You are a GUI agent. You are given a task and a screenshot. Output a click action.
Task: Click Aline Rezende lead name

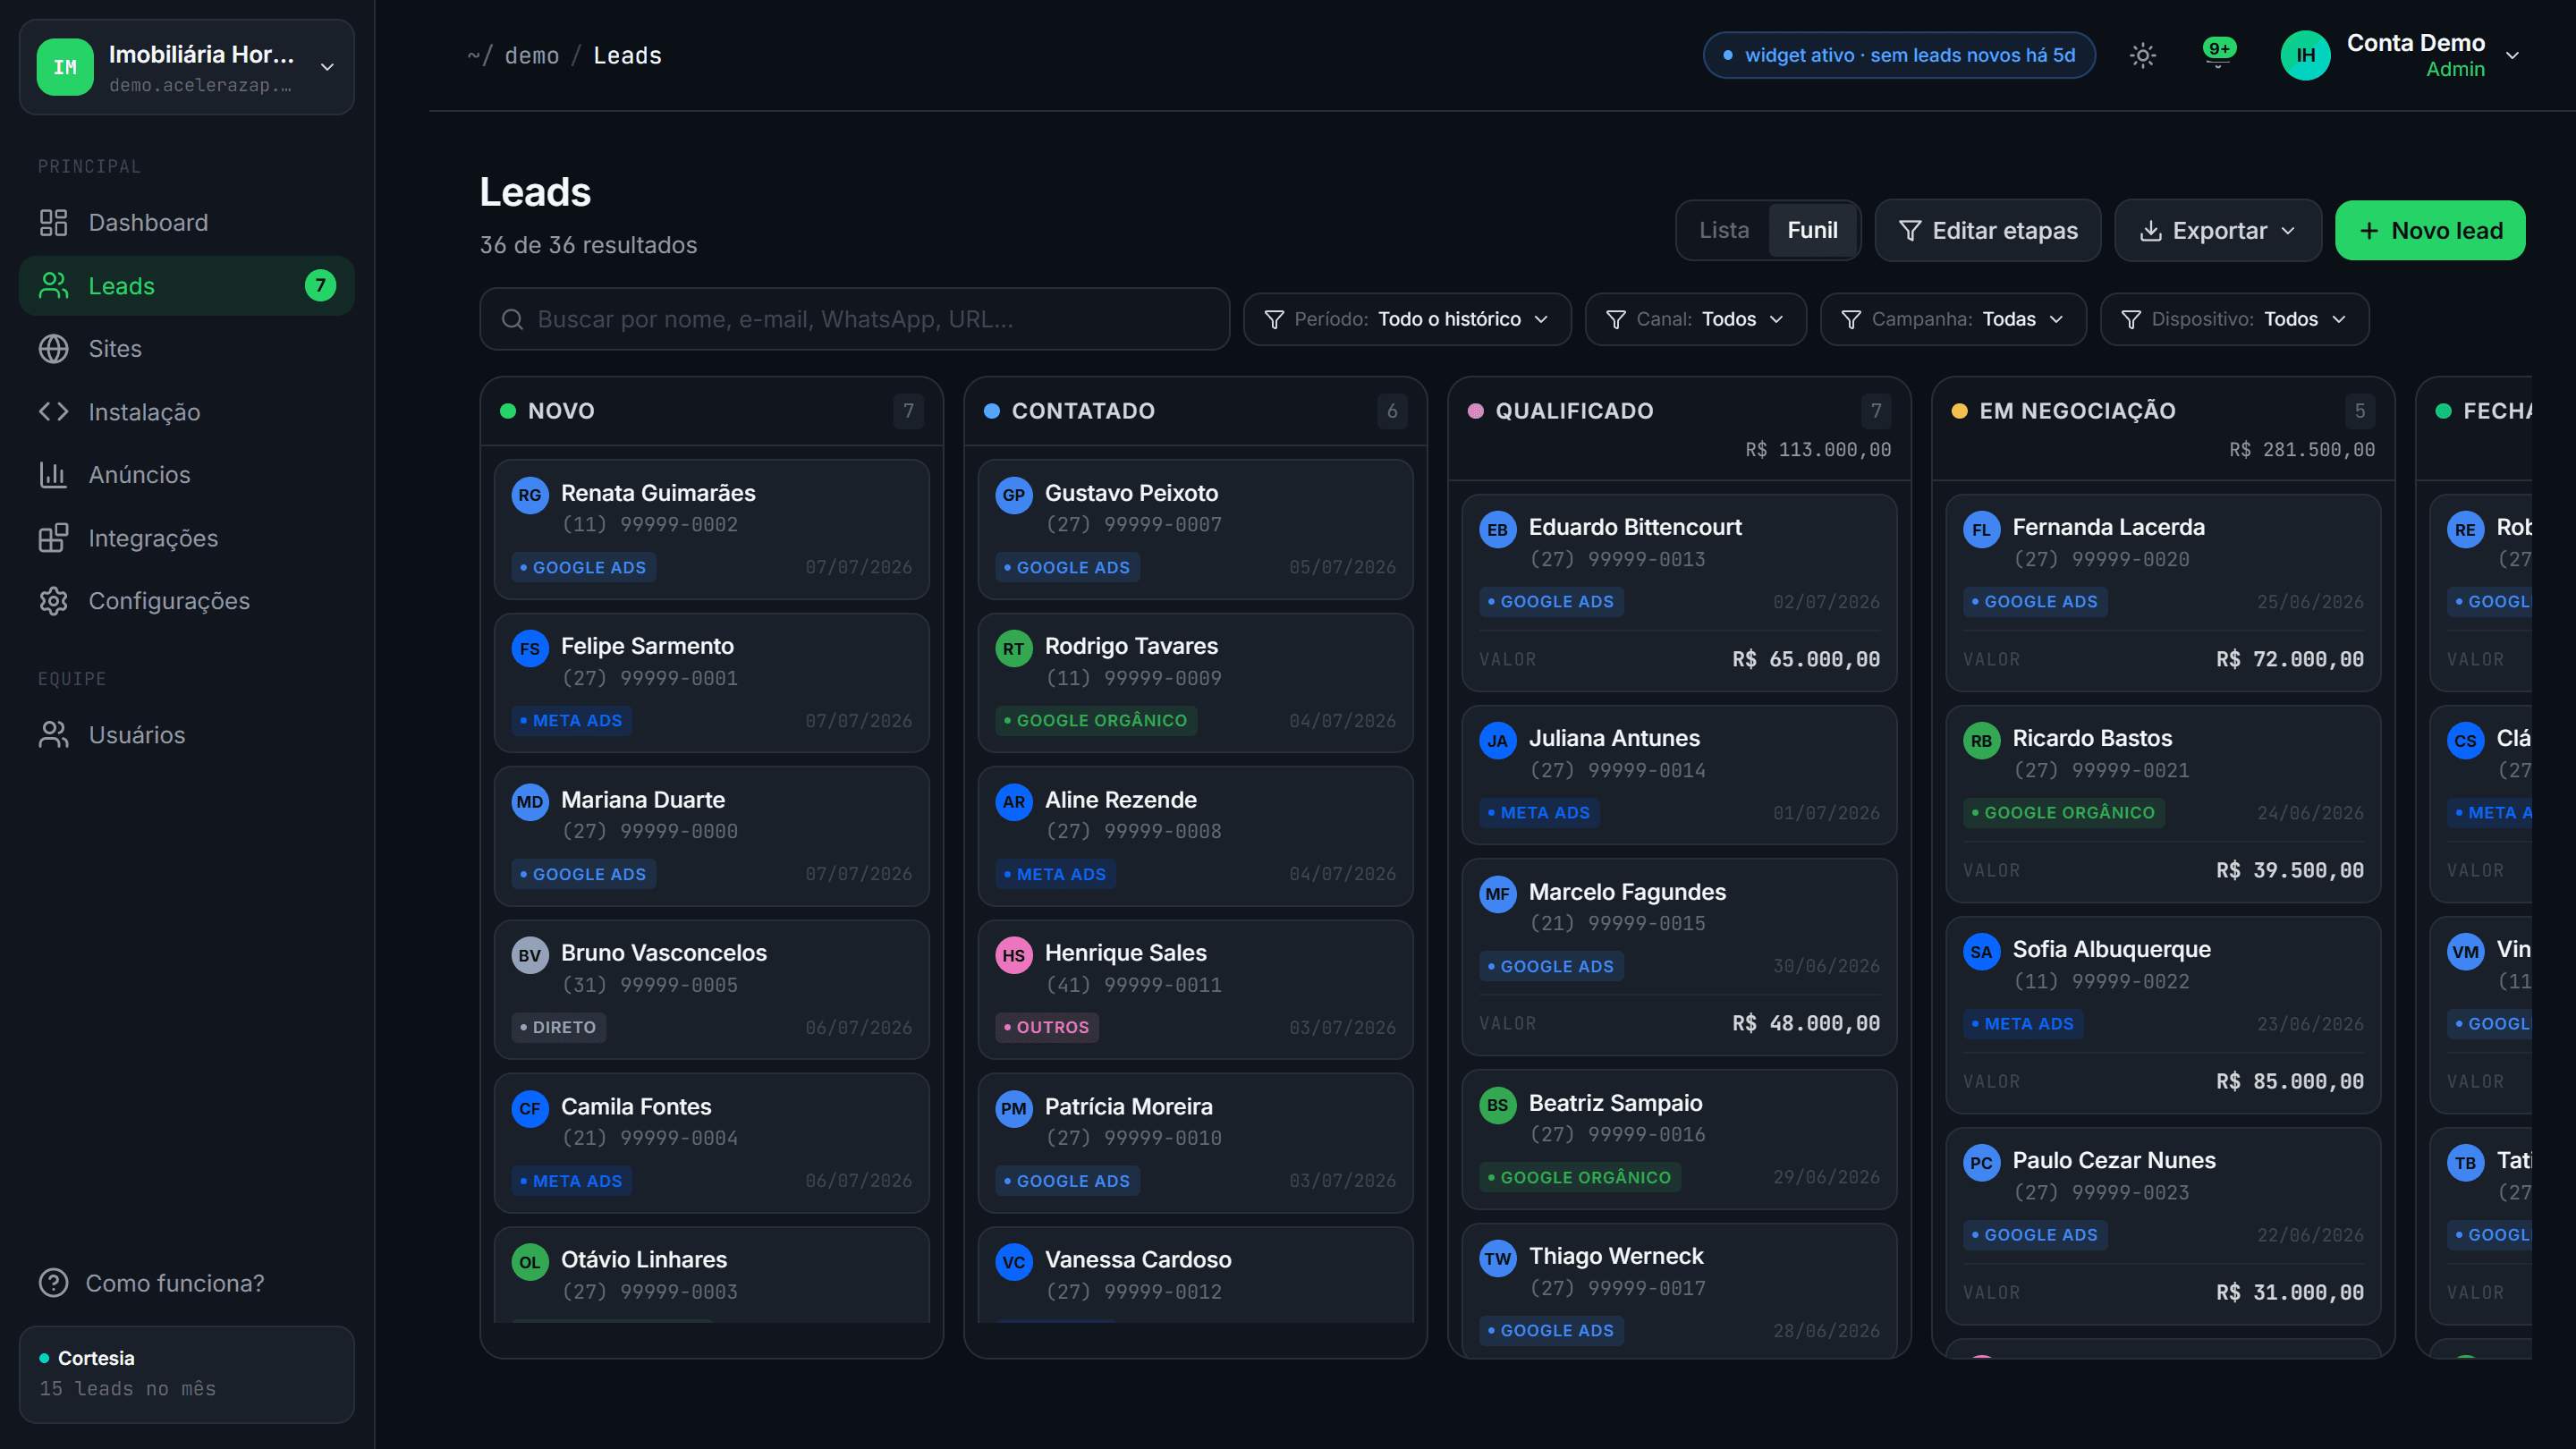point(1120,800)
